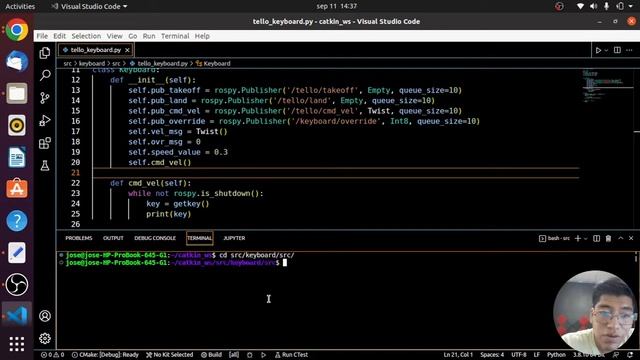The height and width of the screenshot is (360, 640).
Task: Click the Keyboard class breadcrumb
Action: 213,64
